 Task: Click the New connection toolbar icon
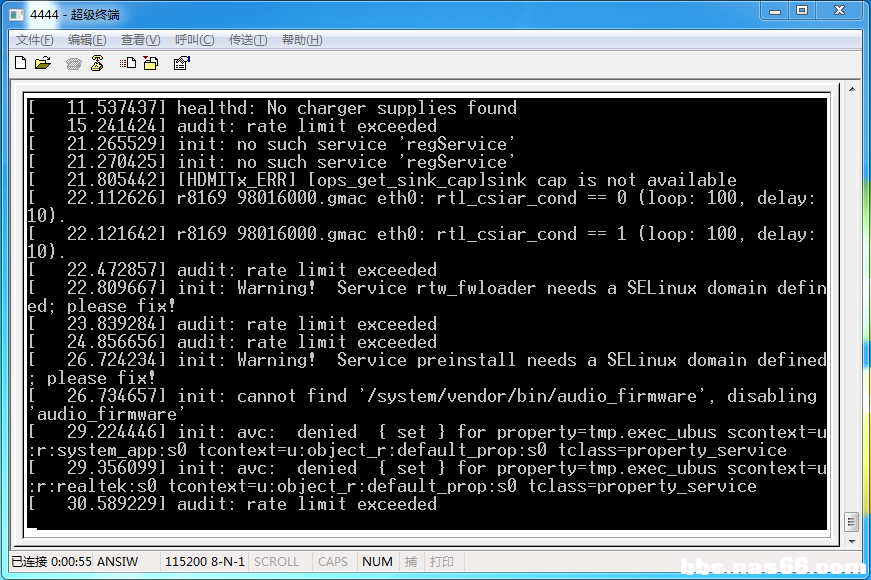tap(21, 63)
